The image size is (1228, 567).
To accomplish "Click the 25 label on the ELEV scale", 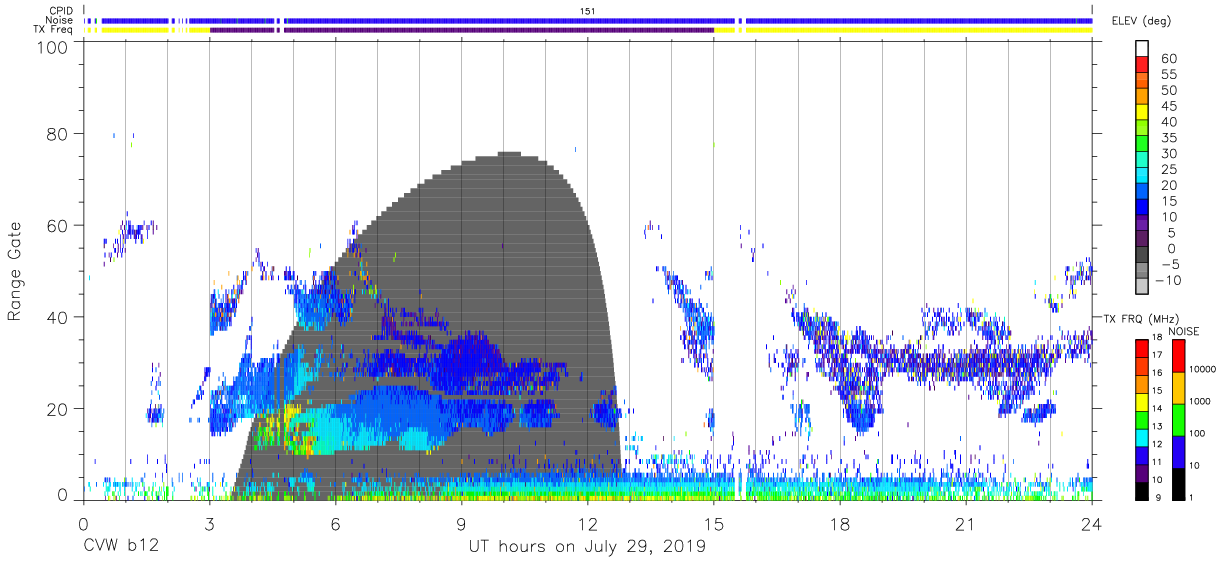I will 1168,169.
